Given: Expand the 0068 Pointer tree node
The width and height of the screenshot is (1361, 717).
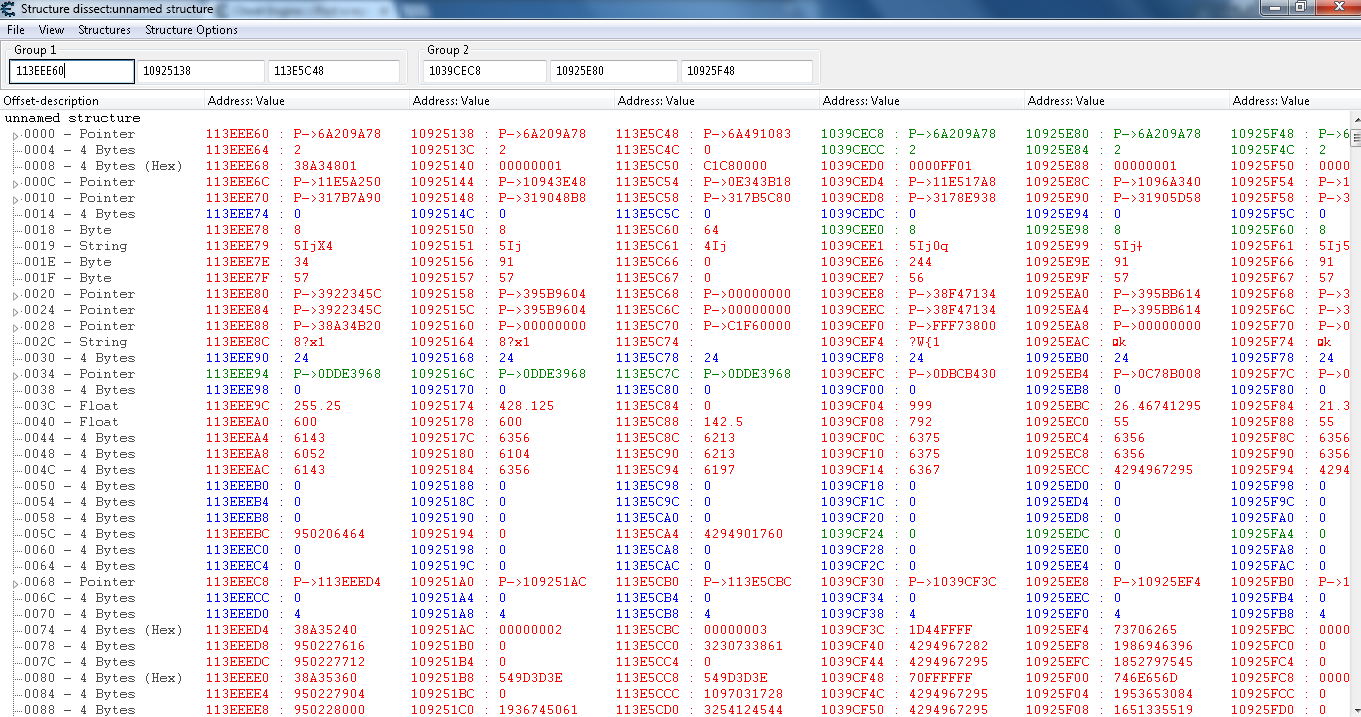Looking at the screenshot, I should point(15,583).
